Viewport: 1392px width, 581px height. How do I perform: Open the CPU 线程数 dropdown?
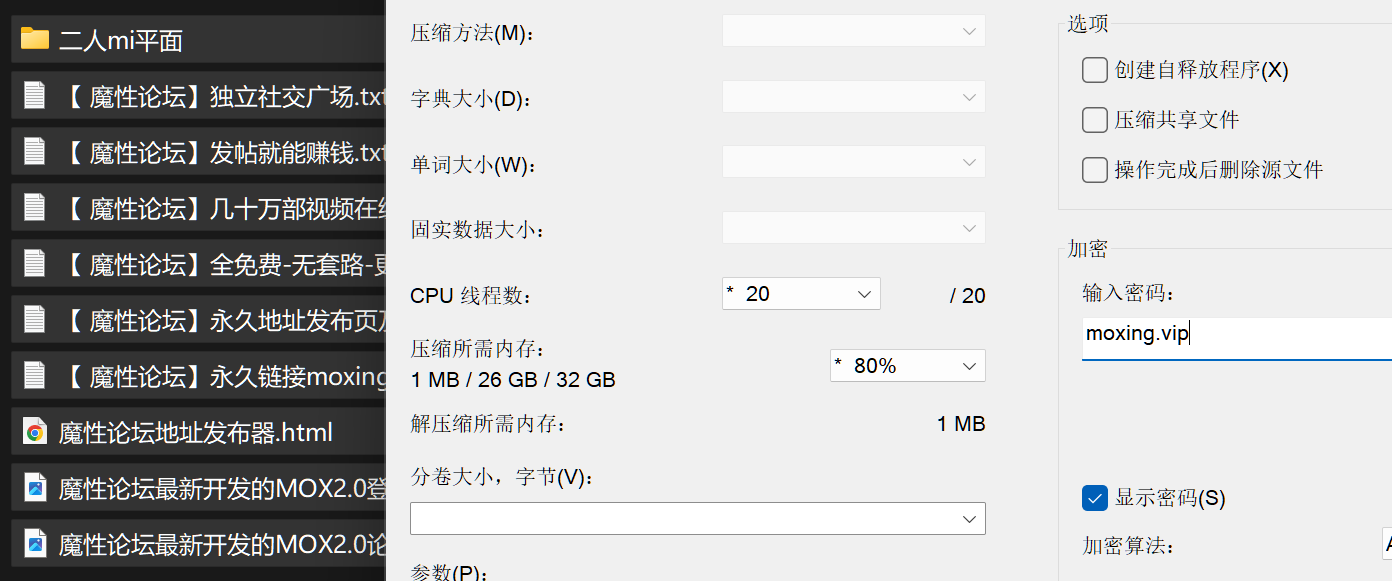801,294
